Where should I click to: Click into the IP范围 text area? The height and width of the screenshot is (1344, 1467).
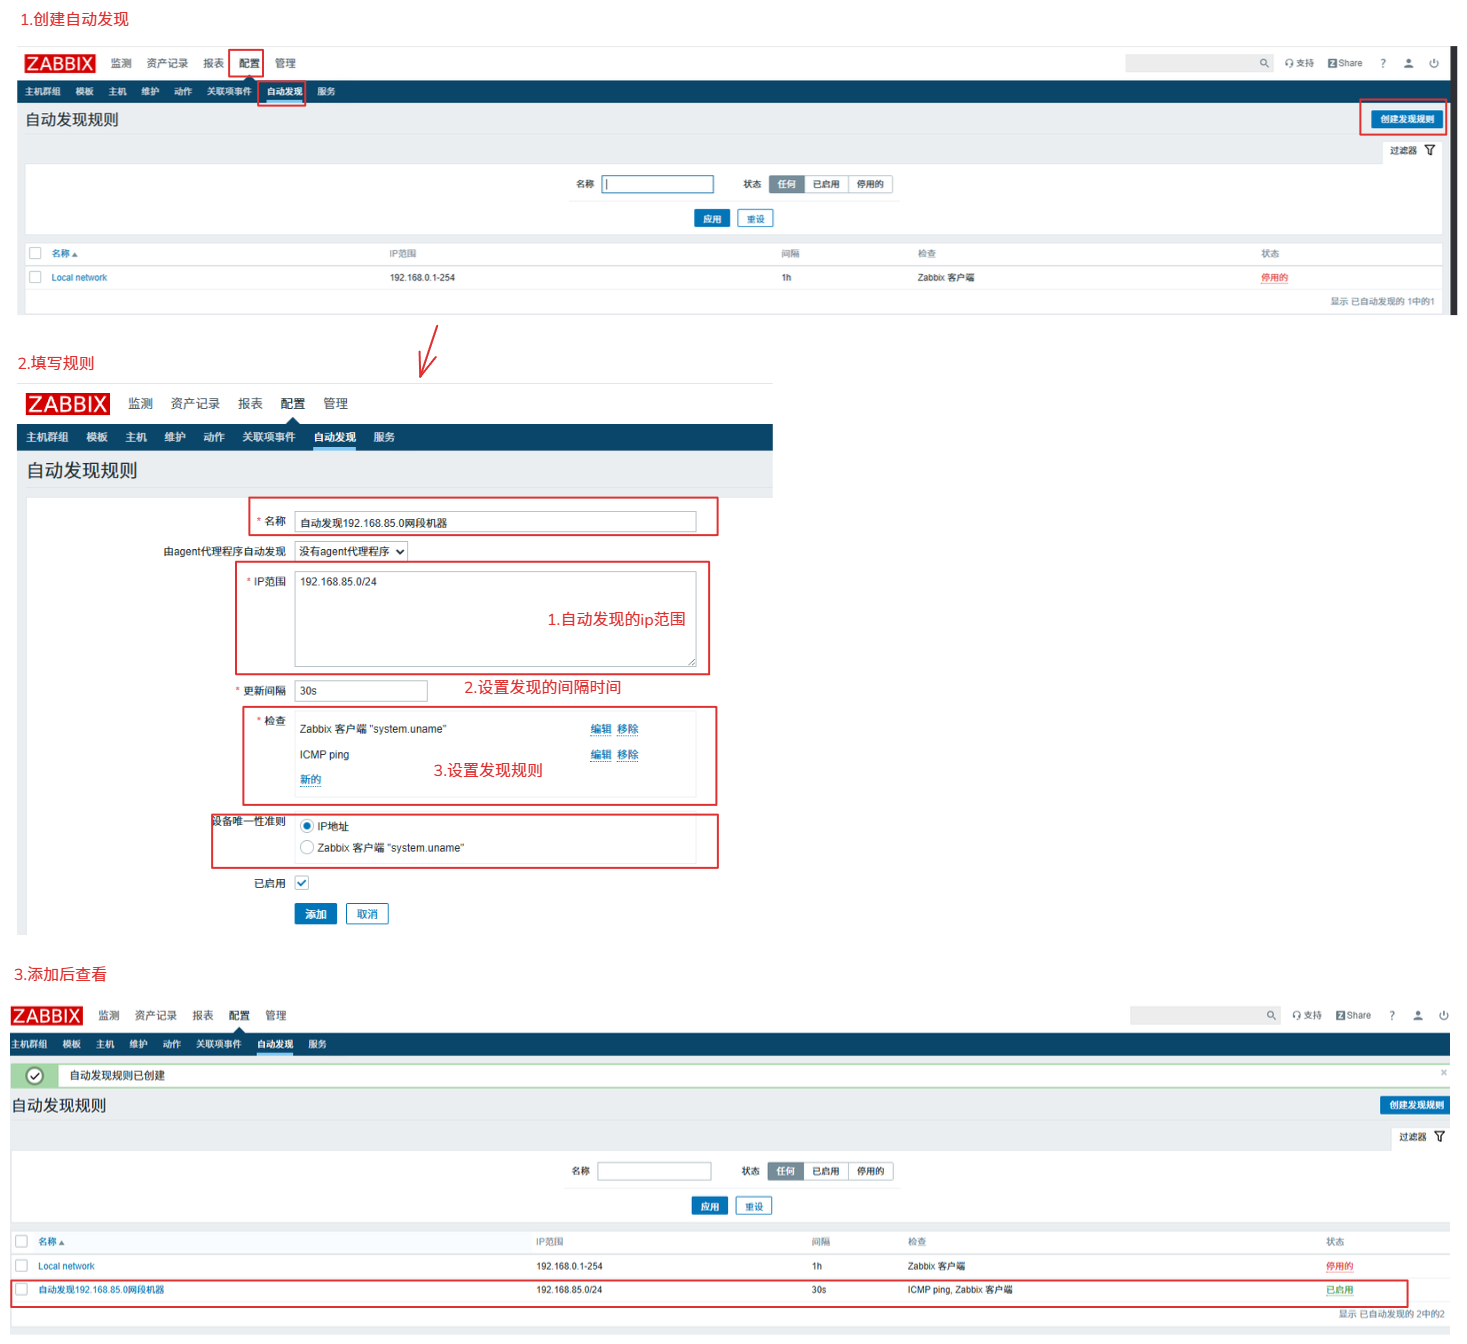click(495, 619)
